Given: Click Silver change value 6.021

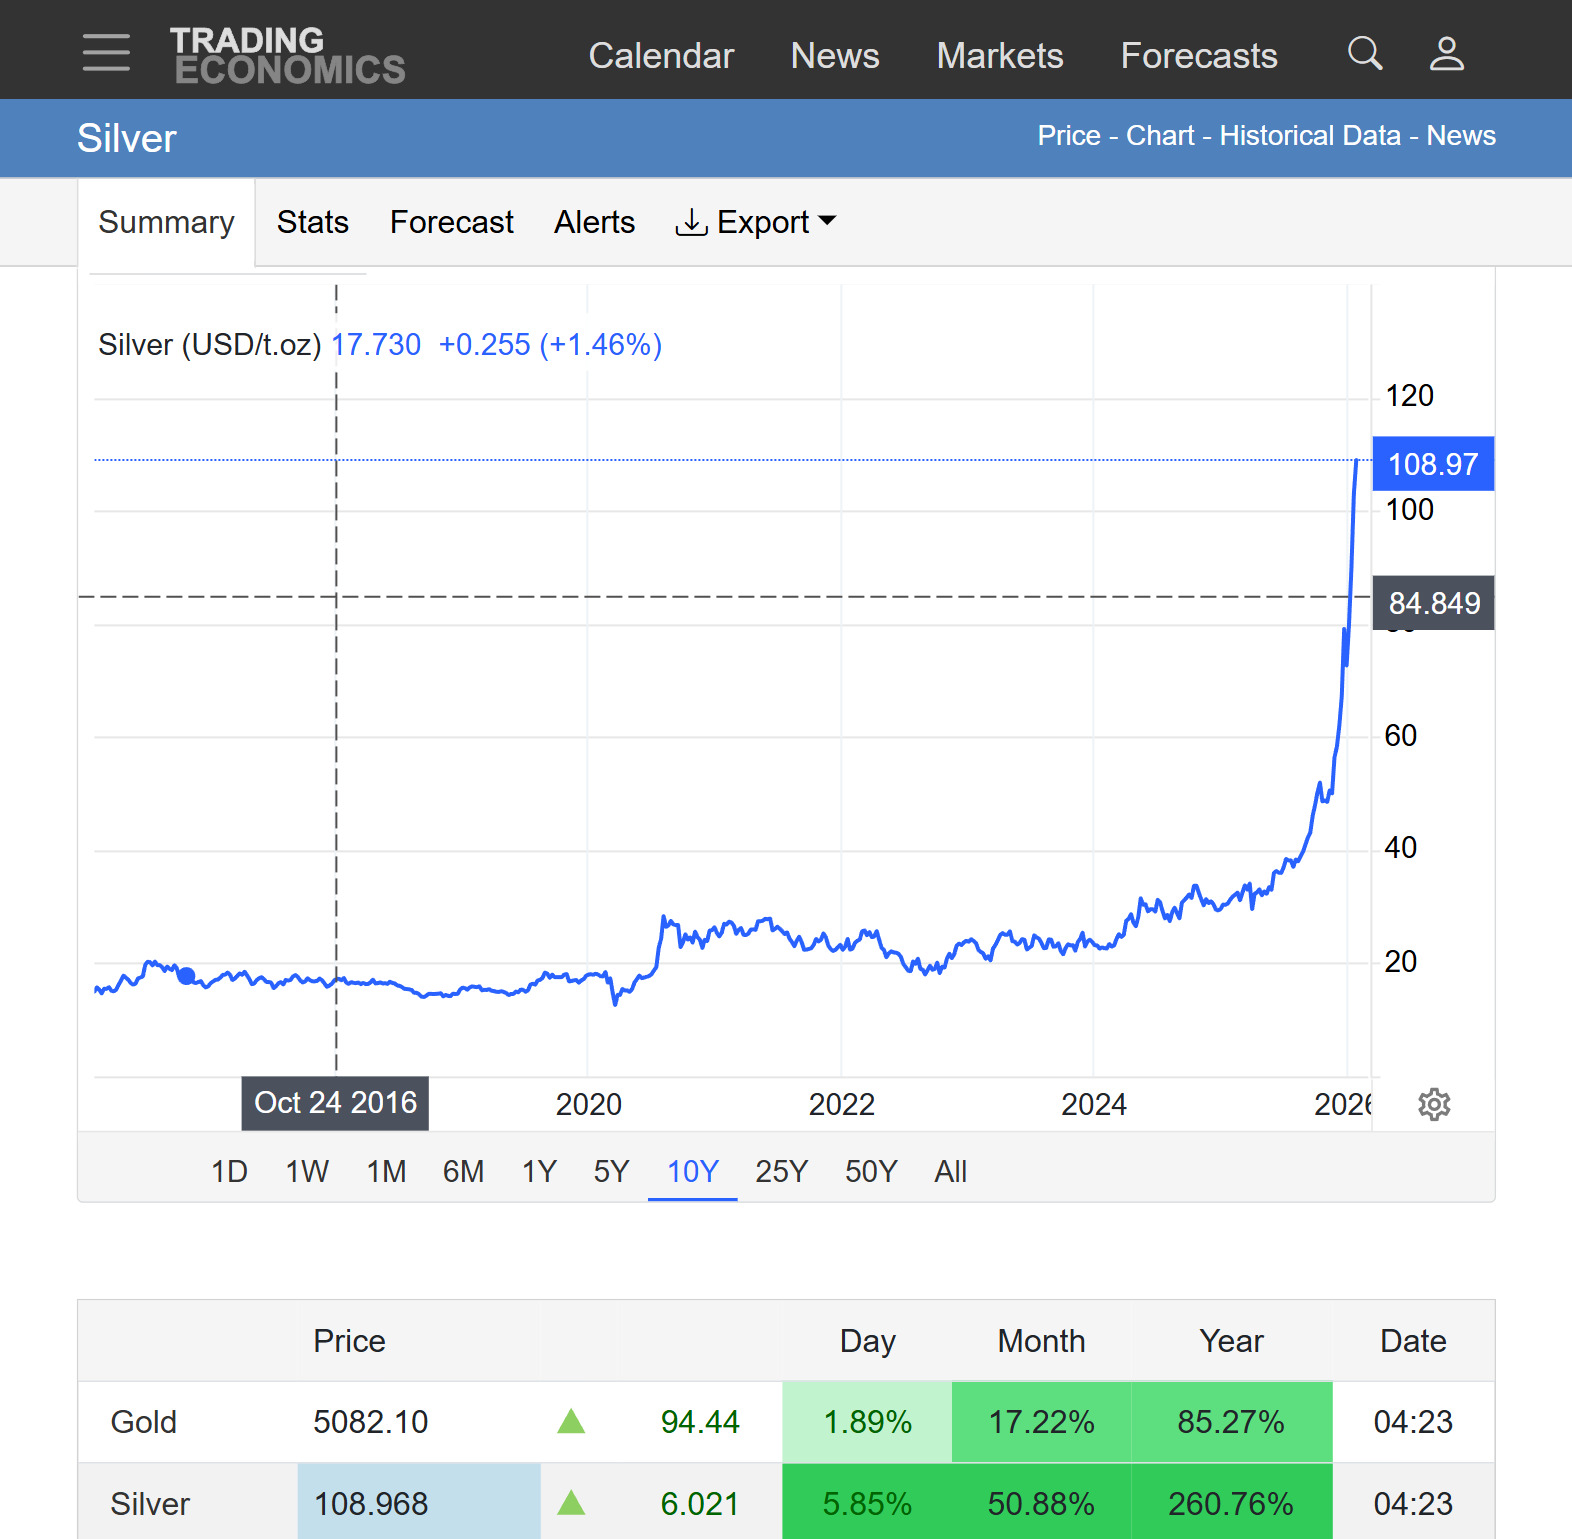Looking at the screenshot, I should (x=700, y=1503).
